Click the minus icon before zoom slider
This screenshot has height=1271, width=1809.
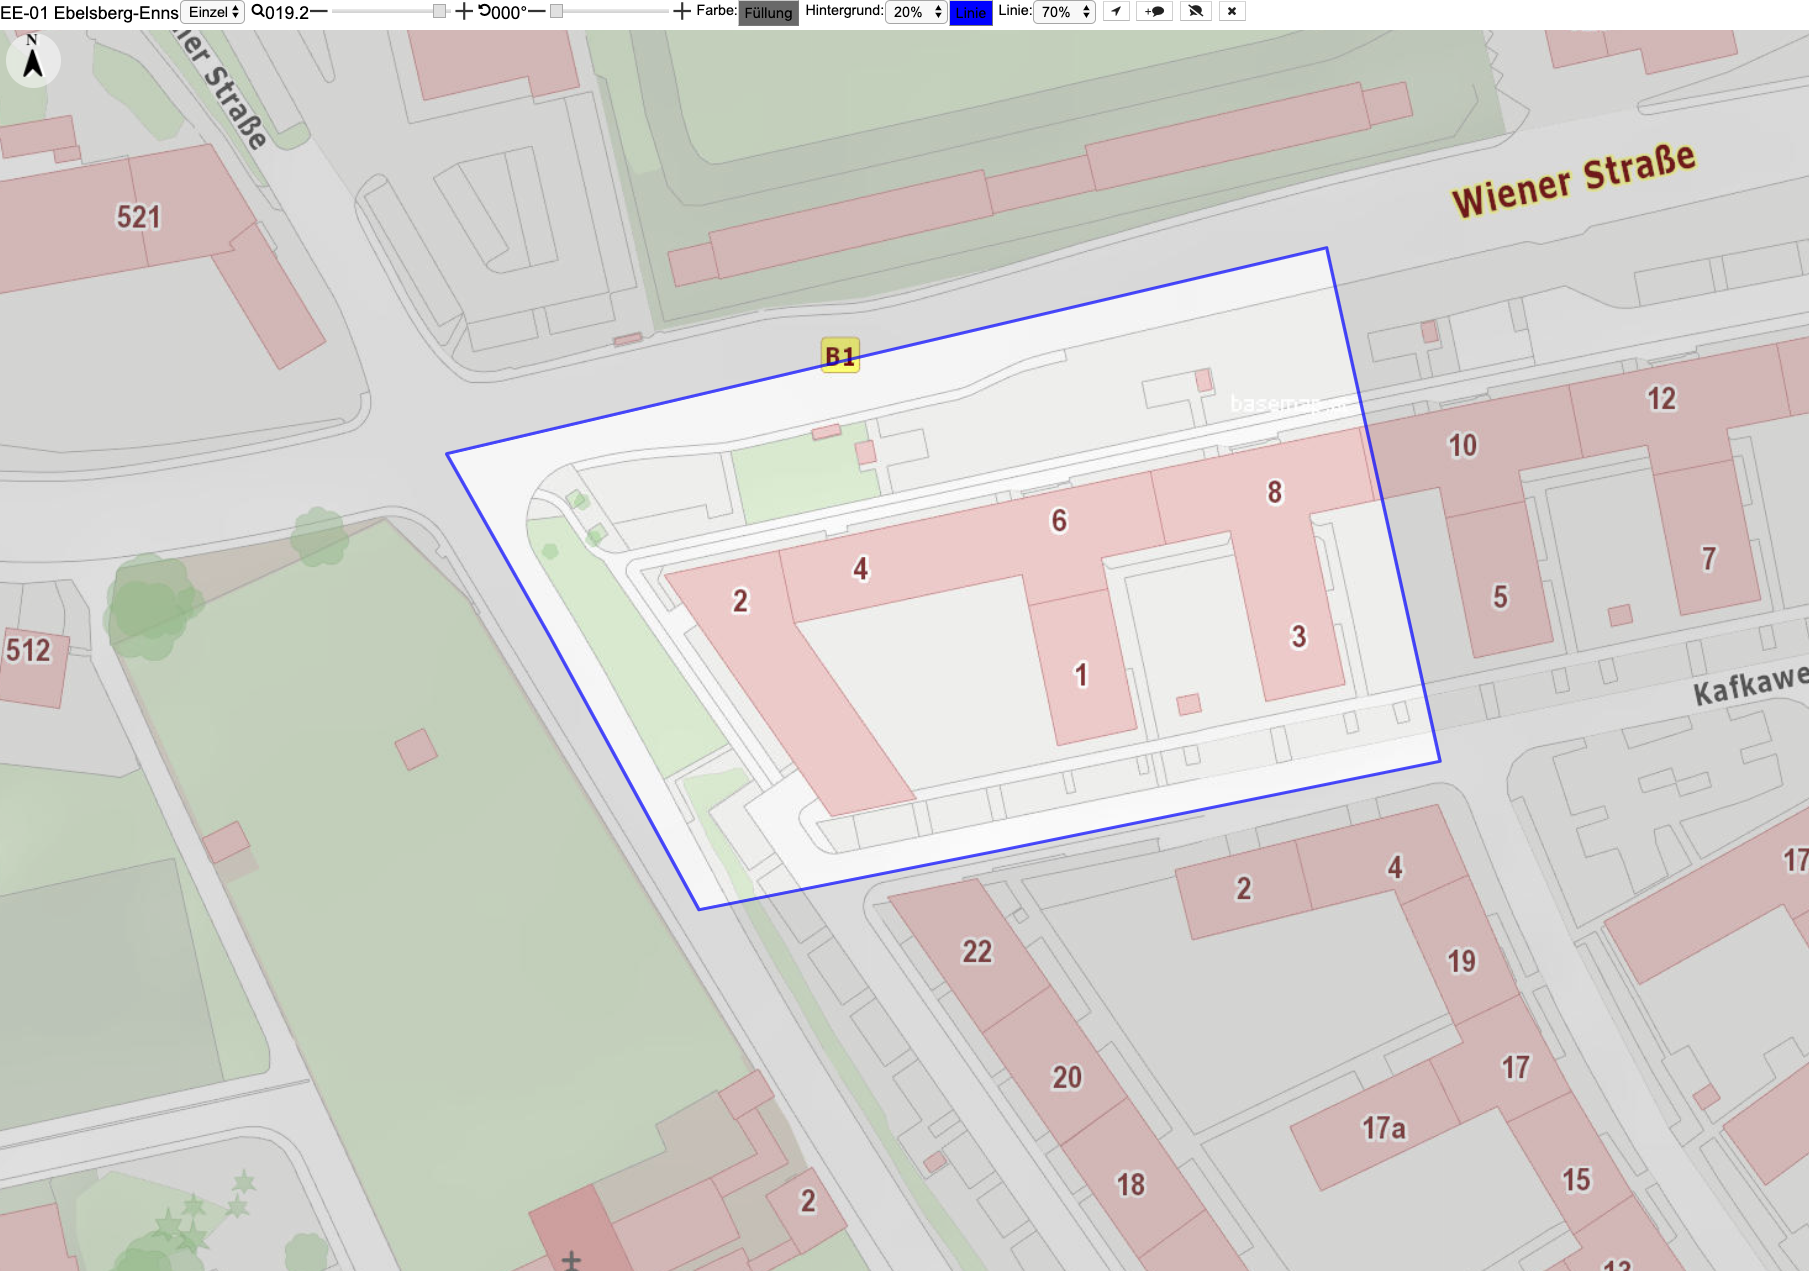[x=319, y=12]
